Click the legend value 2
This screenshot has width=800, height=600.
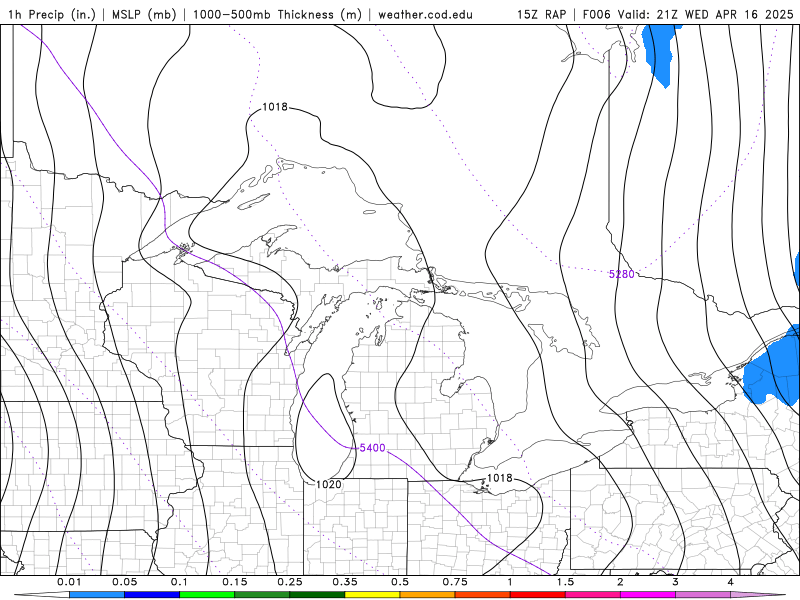tap(620, 582)
